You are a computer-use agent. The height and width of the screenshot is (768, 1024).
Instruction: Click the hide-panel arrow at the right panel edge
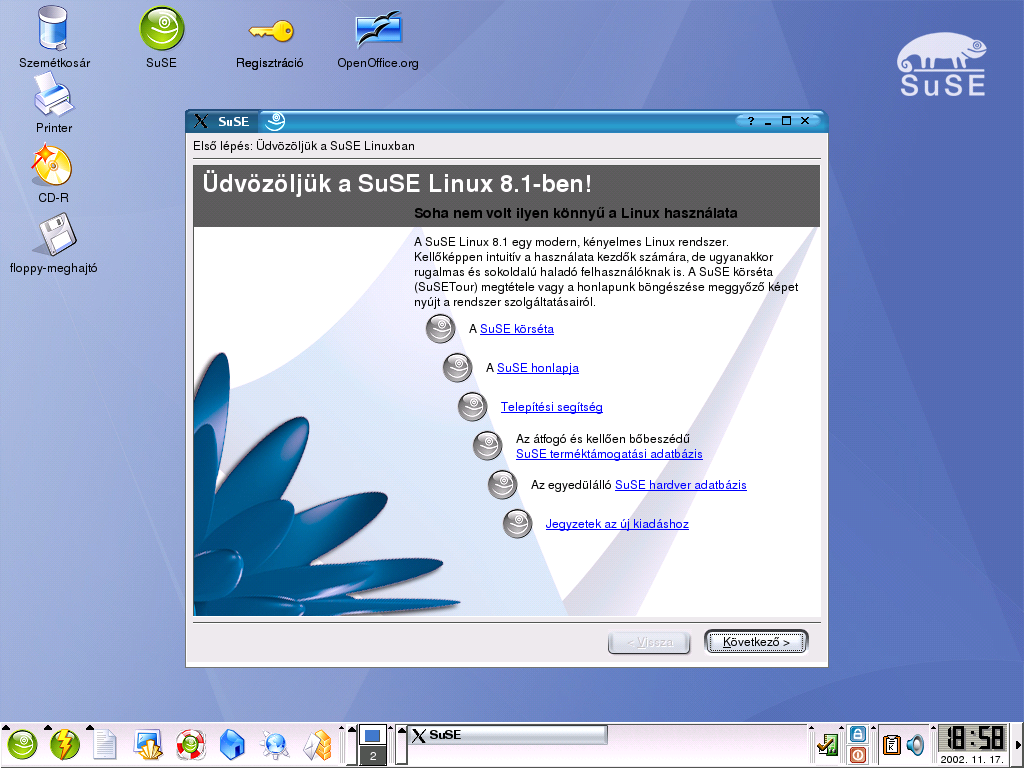coord(1017,744)
